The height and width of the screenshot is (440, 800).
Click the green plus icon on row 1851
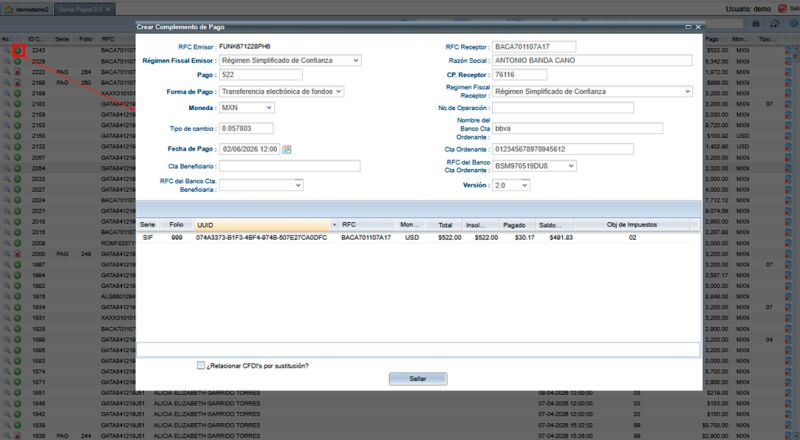pyautogui.click(x=17, y=393)
